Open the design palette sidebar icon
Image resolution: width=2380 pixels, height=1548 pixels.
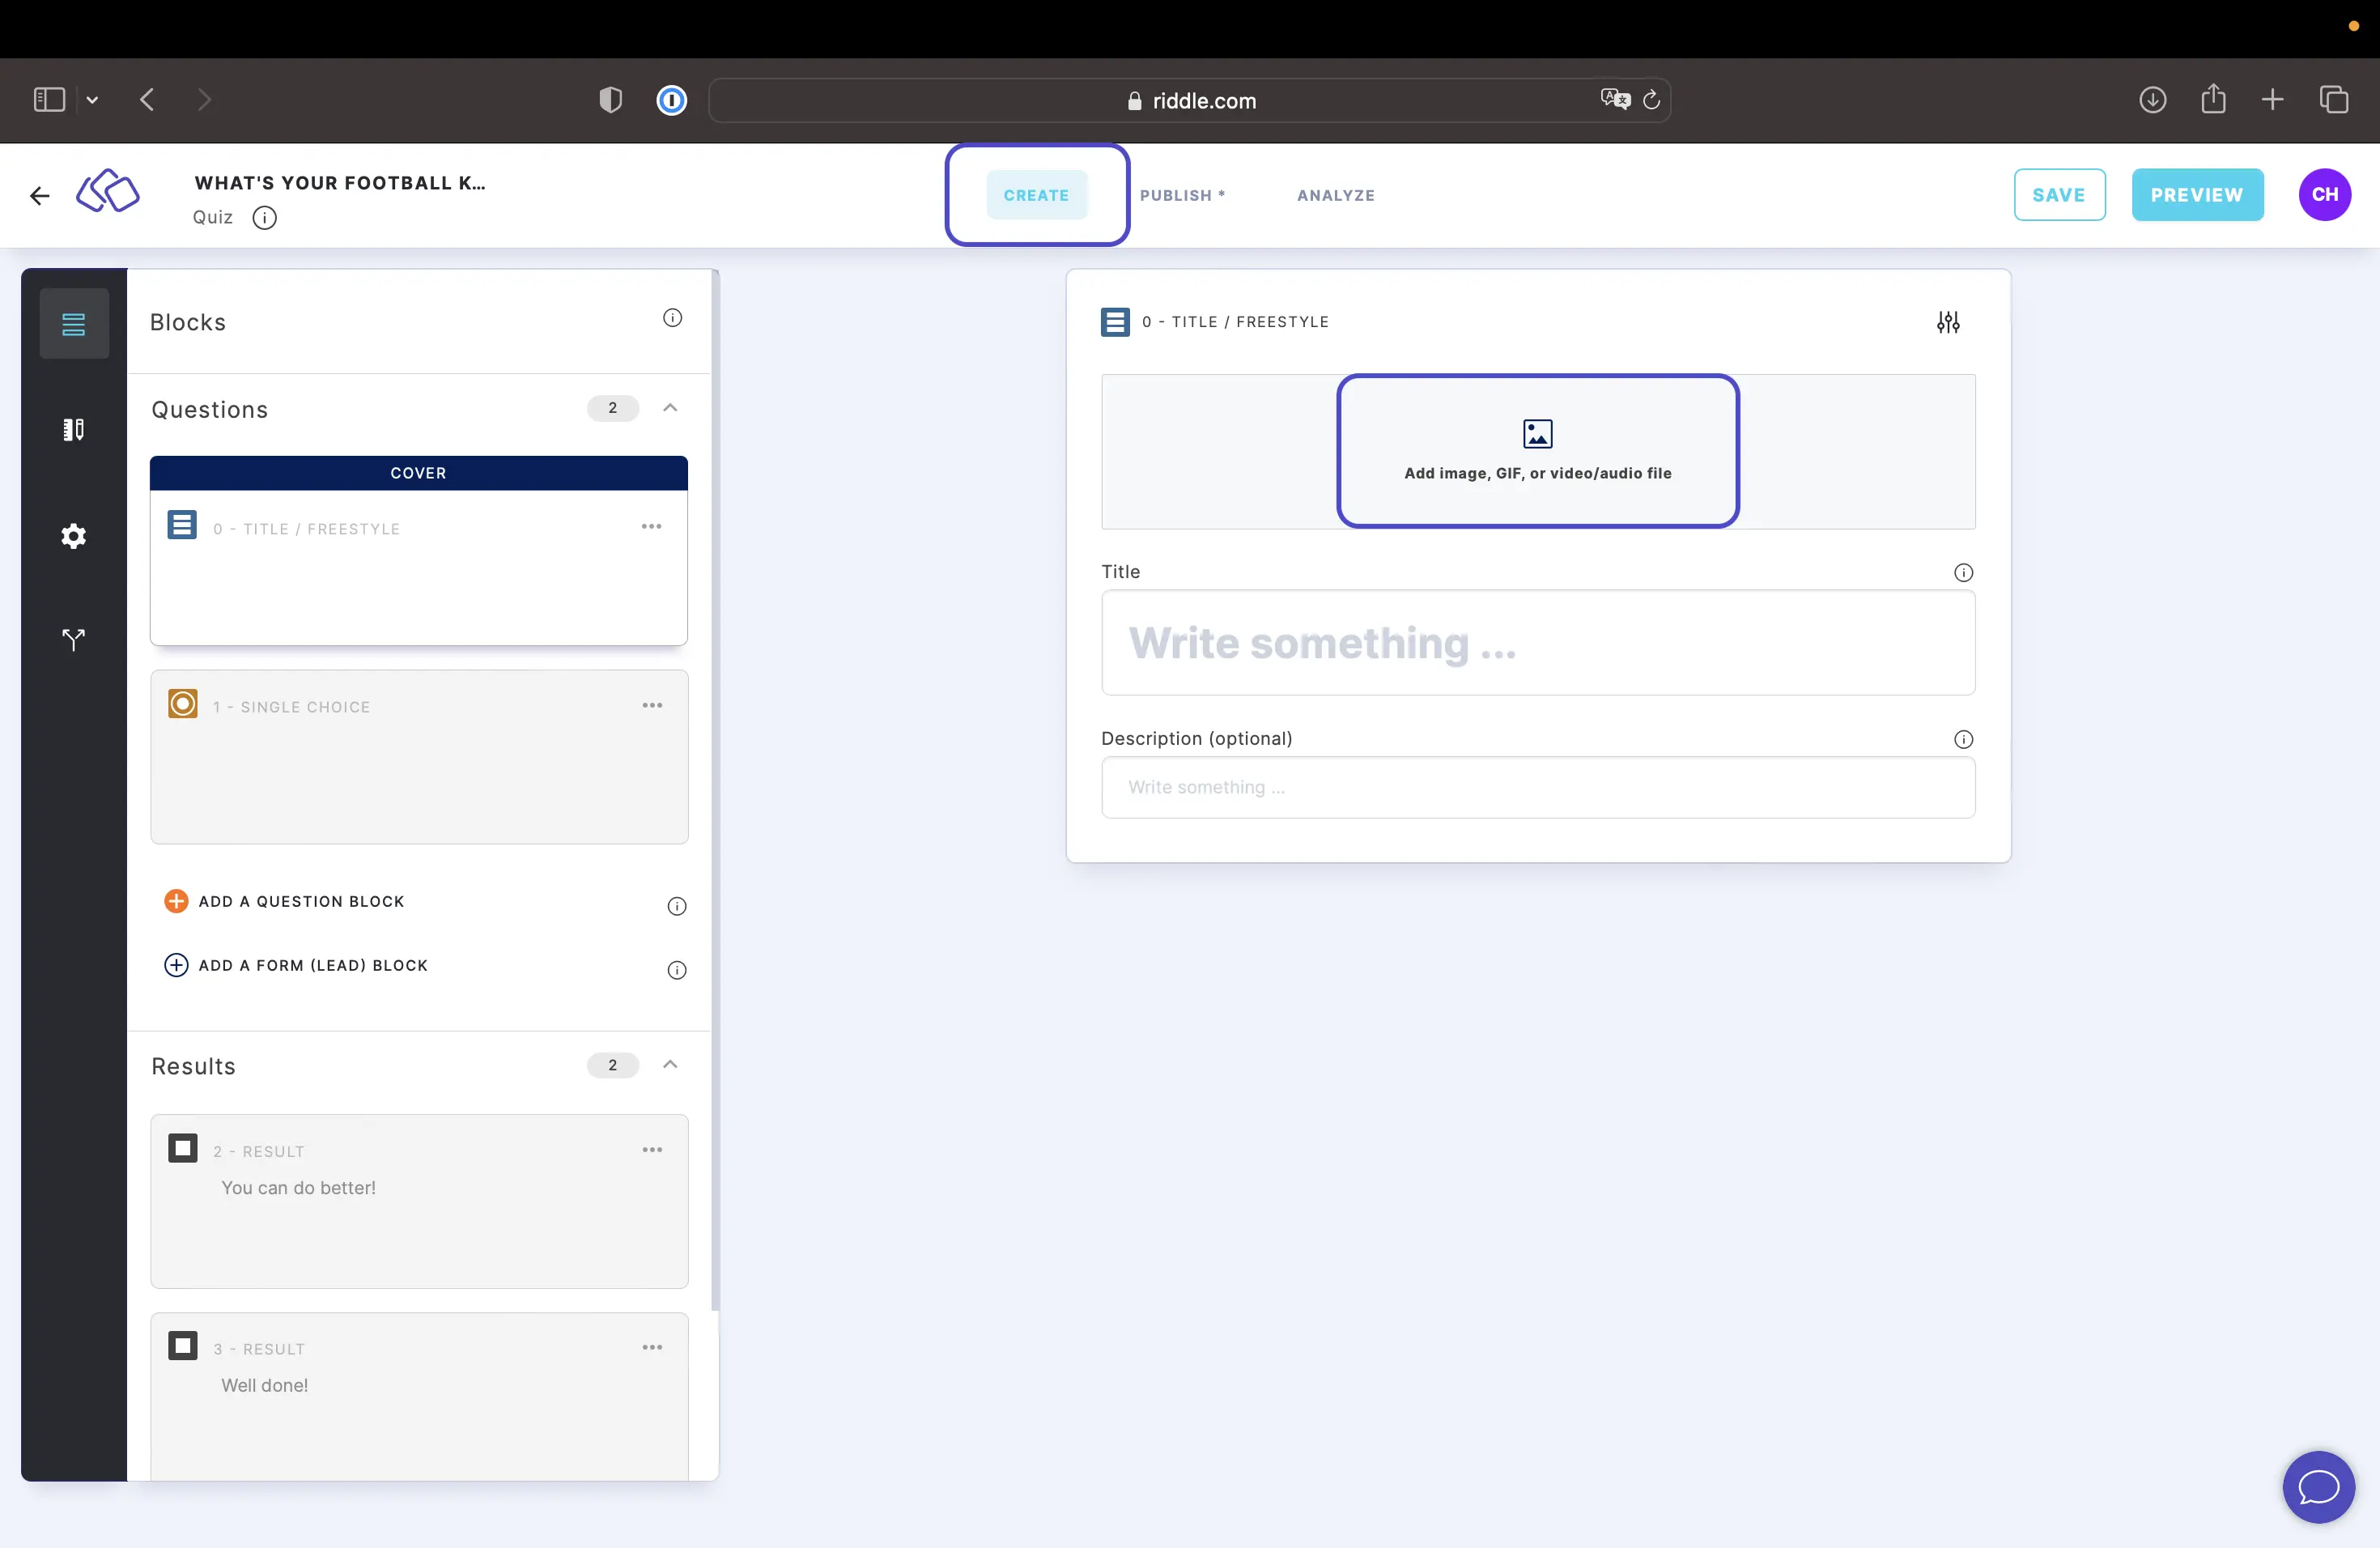pyautogui.click(x=74, y=430)
